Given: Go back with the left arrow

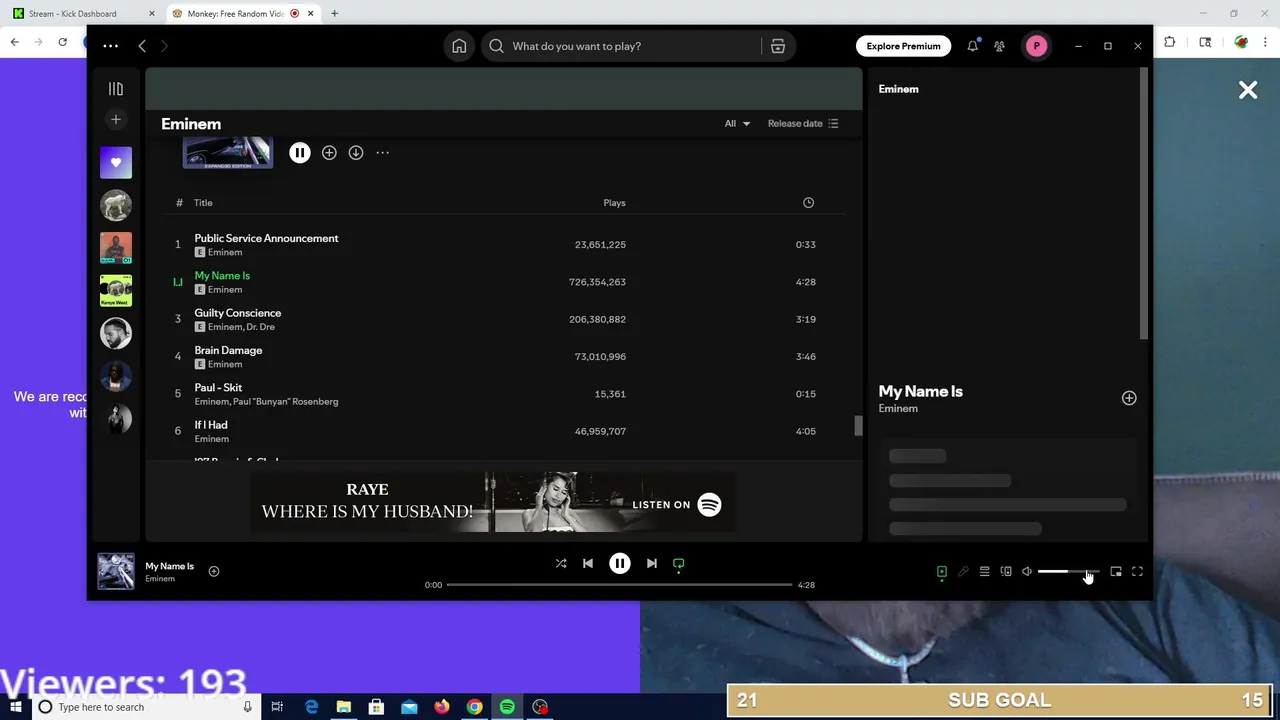Looking at the screenshot, I should coord(142,46).
